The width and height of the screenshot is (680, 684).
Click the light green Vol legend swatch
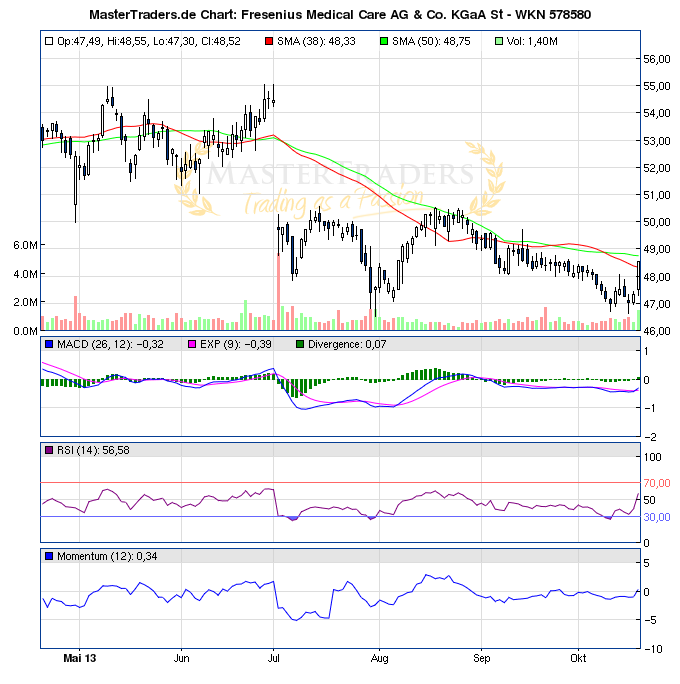coord(499,41)
